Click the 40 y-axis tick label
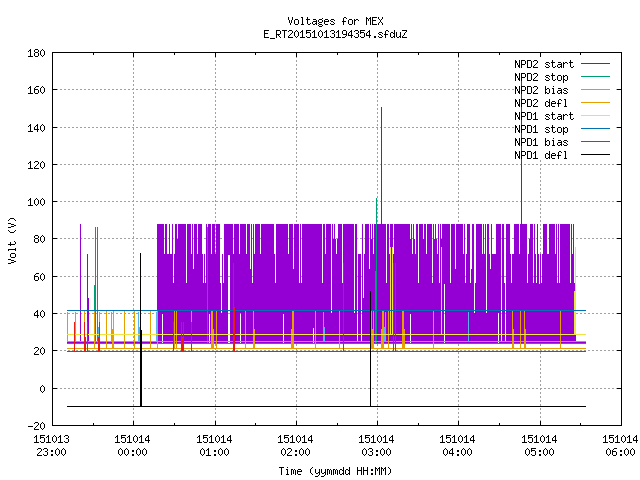 click(x=39, y=314)
